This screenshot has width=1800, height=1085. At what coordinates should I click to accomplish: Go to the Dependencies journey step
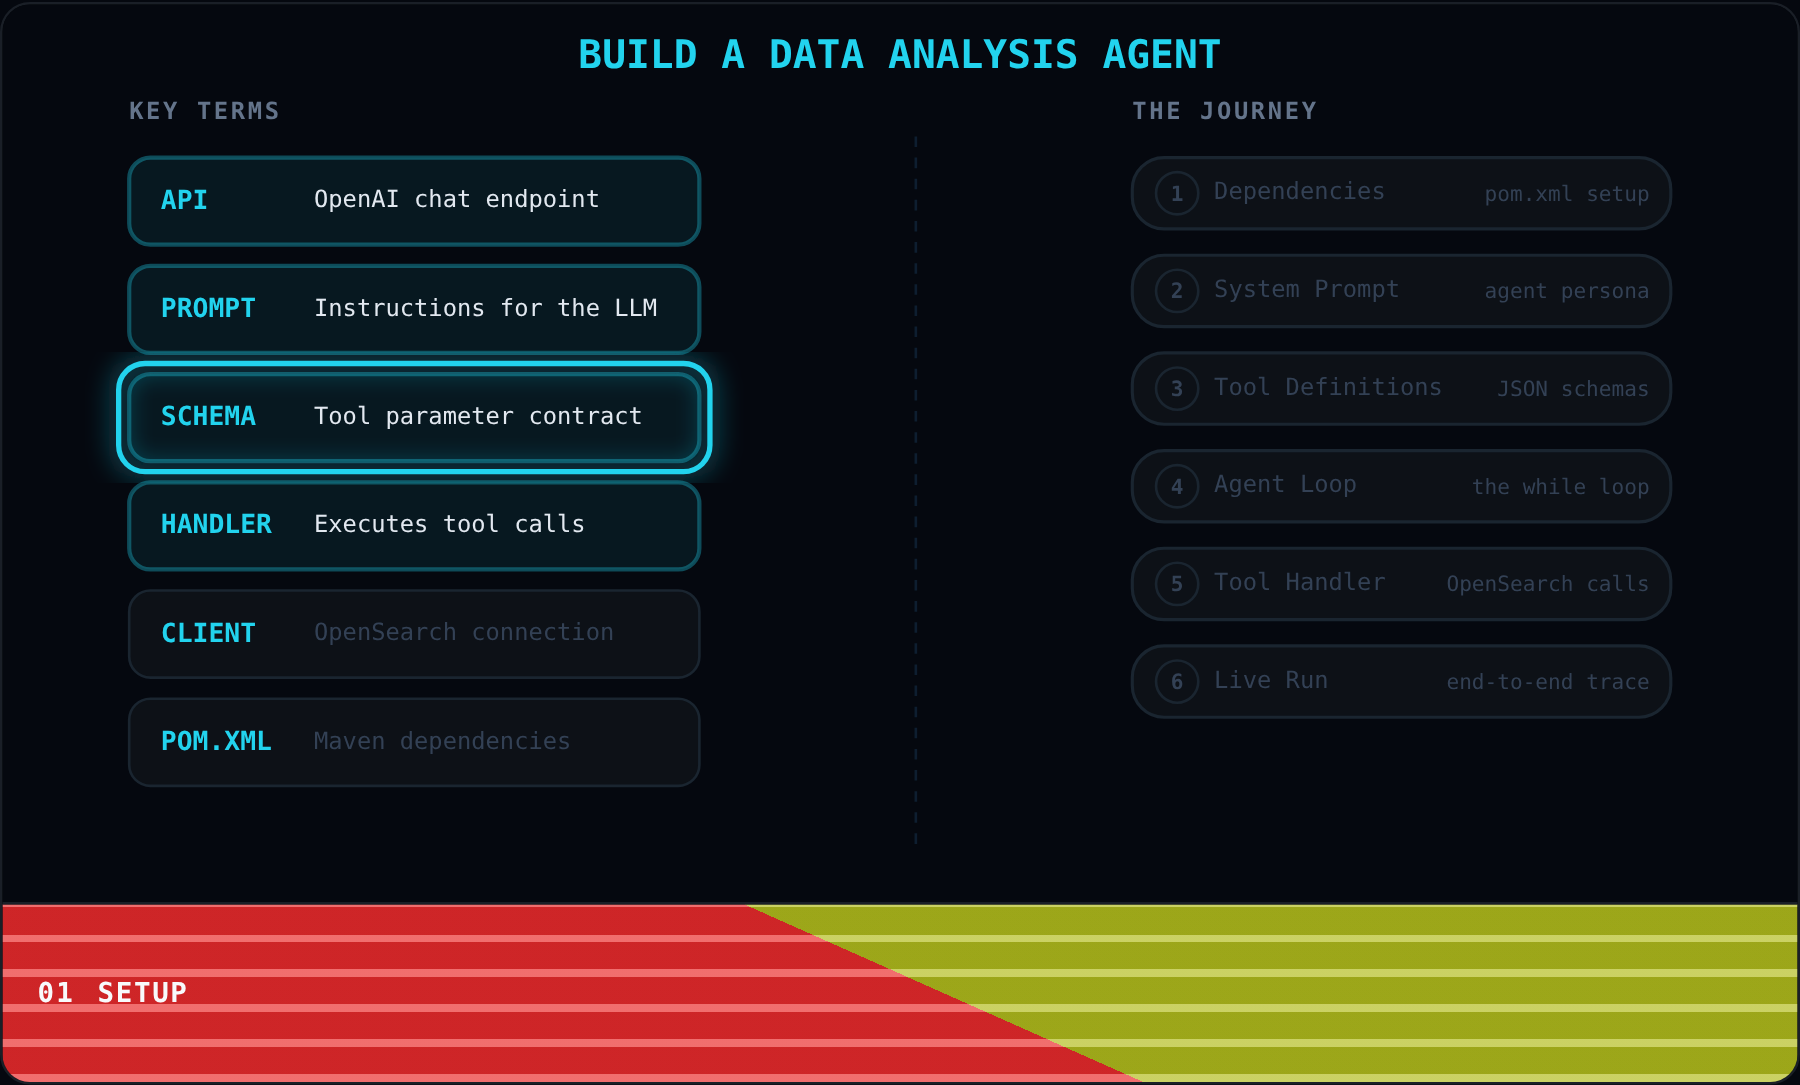pos(1401,193)
